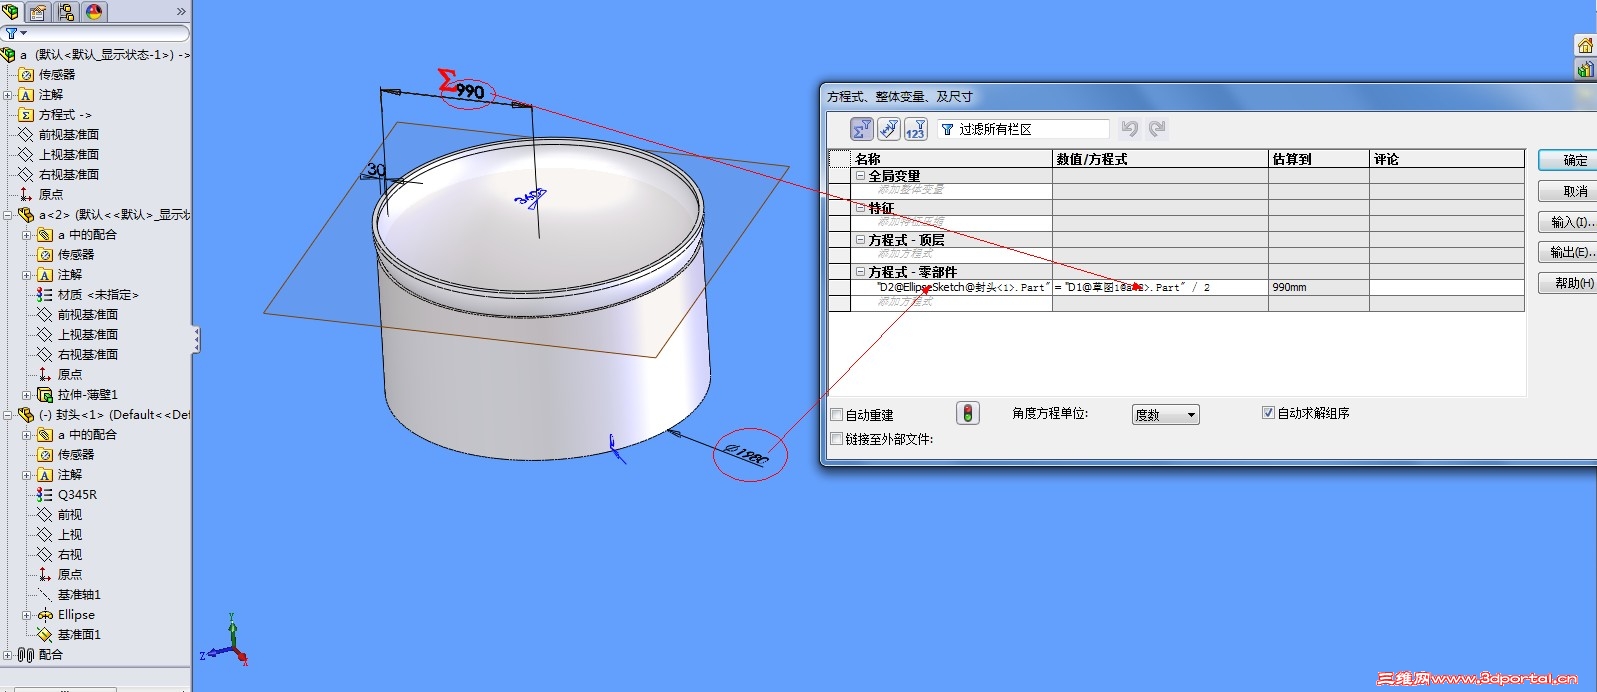1597x692 pixels.
Task: Select the (-) 封头<1> part icon
Action: click(26, 415)
